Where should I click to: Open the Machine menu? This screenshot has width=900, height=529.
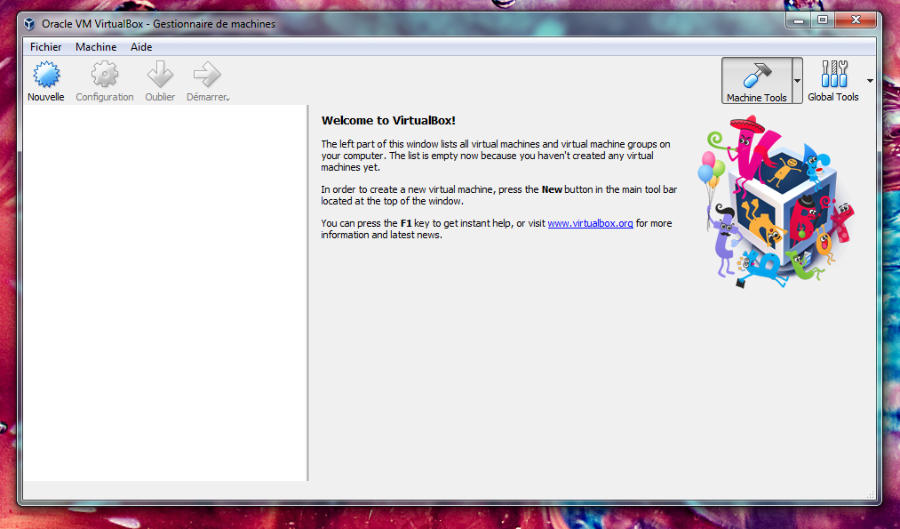96,47
